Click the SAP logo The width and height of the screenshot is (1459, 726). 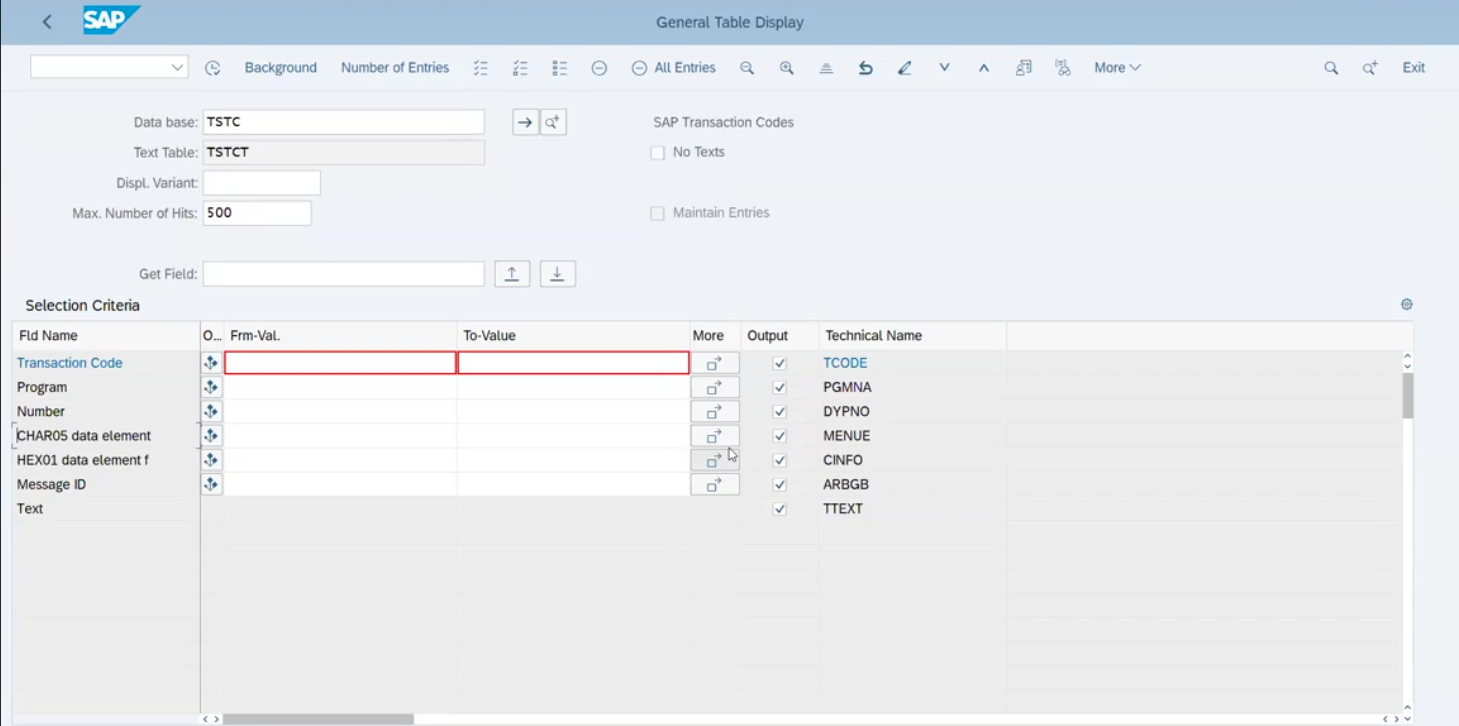coord(111,20)
